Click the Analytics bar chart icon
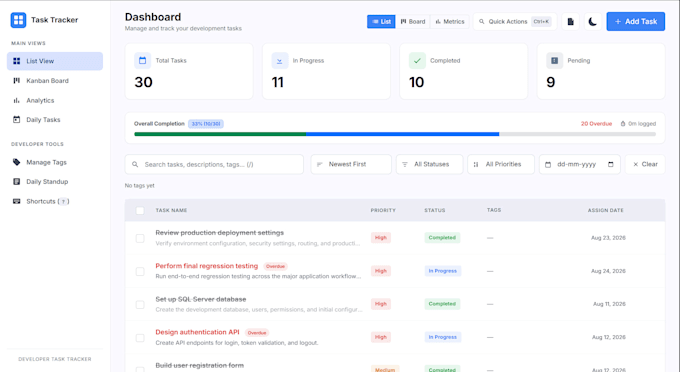The image size is (680, 372). point(16,100)
